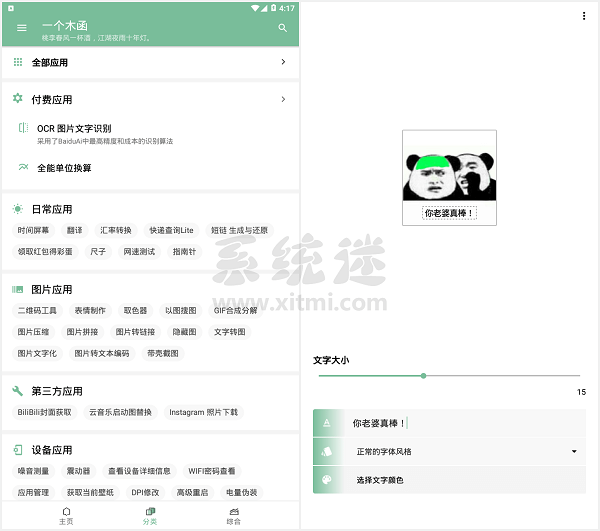Image resolution: width=600 pixels, height=531 pixels.
Task: Open the 带壳截图 chip
Action: (x=163, y=353)
